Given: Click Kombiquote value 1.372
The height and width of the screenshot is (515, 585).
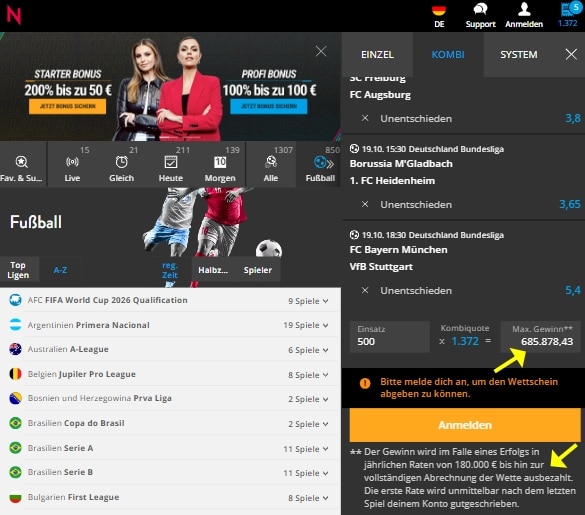Looking at the screenshot, I should 465,341.
